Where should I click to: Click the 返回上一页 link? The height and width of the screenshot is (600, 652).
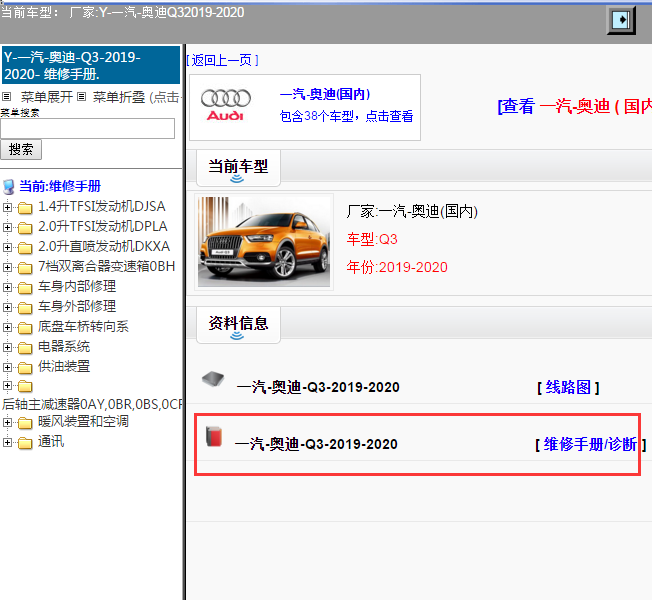tap(222, 60)
